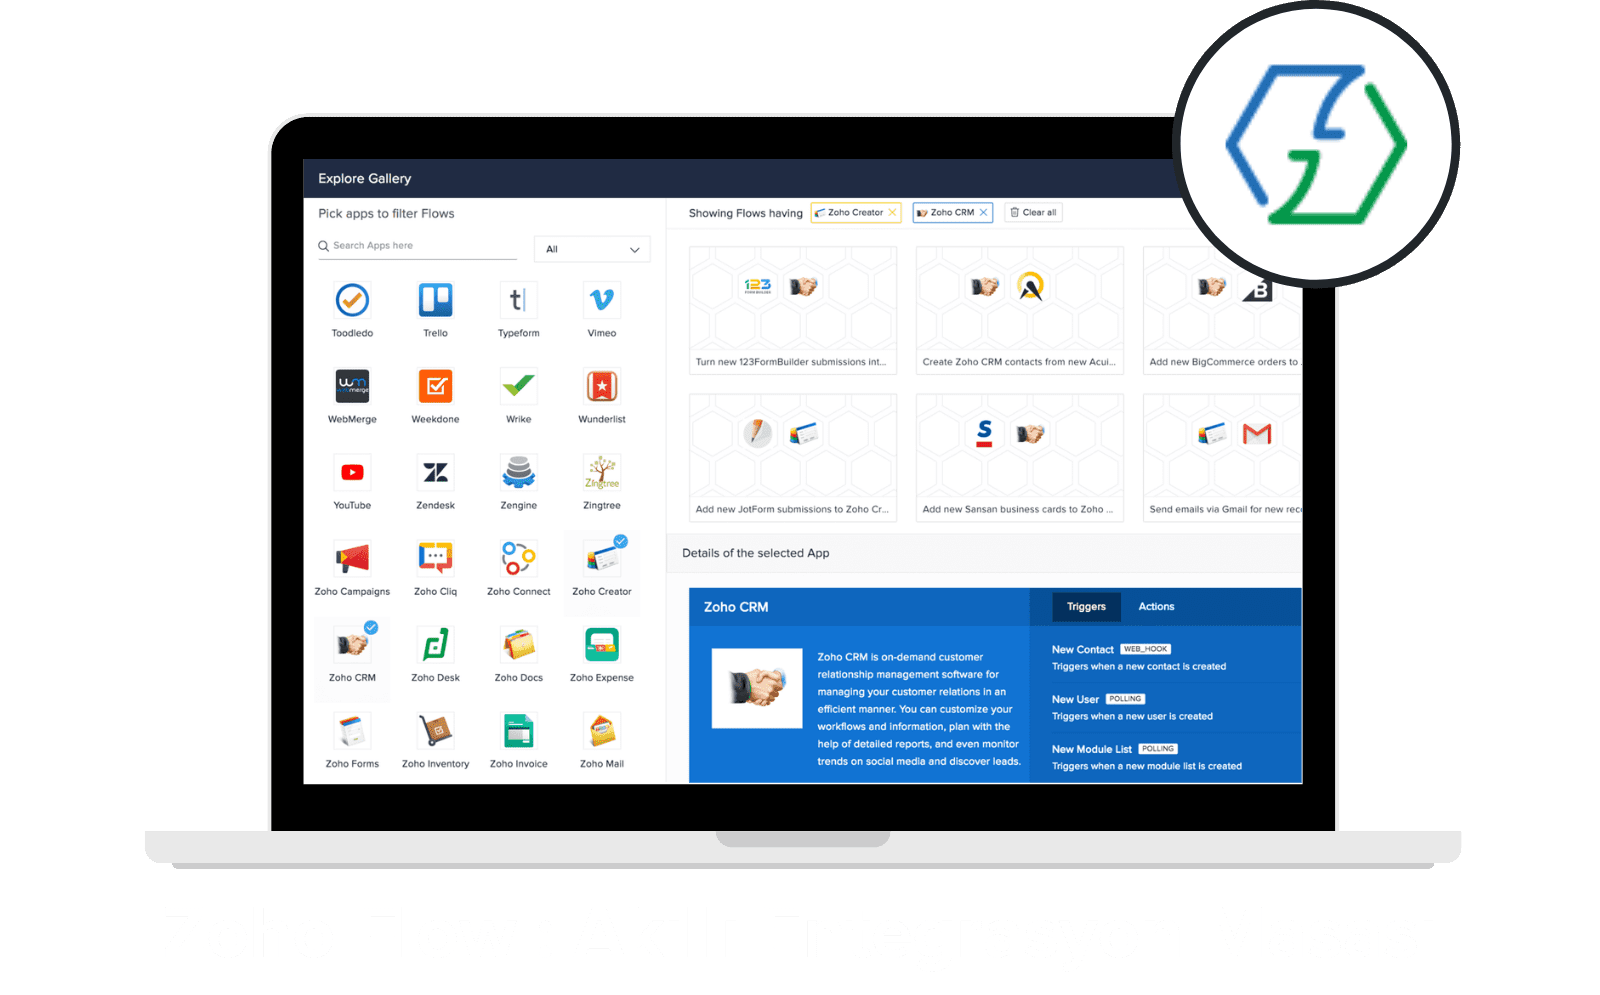Pick the Zoho Campaigns app icon
This screenshot has width=1600, height=995.
(x=352, y=558)
